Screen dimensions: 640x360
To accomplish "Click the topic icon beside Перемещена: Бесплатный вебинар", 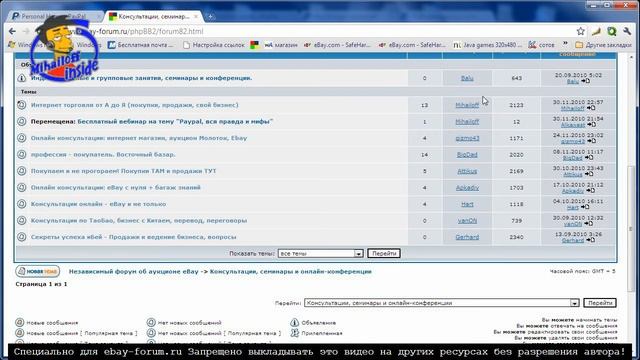I will coord(22,122).
